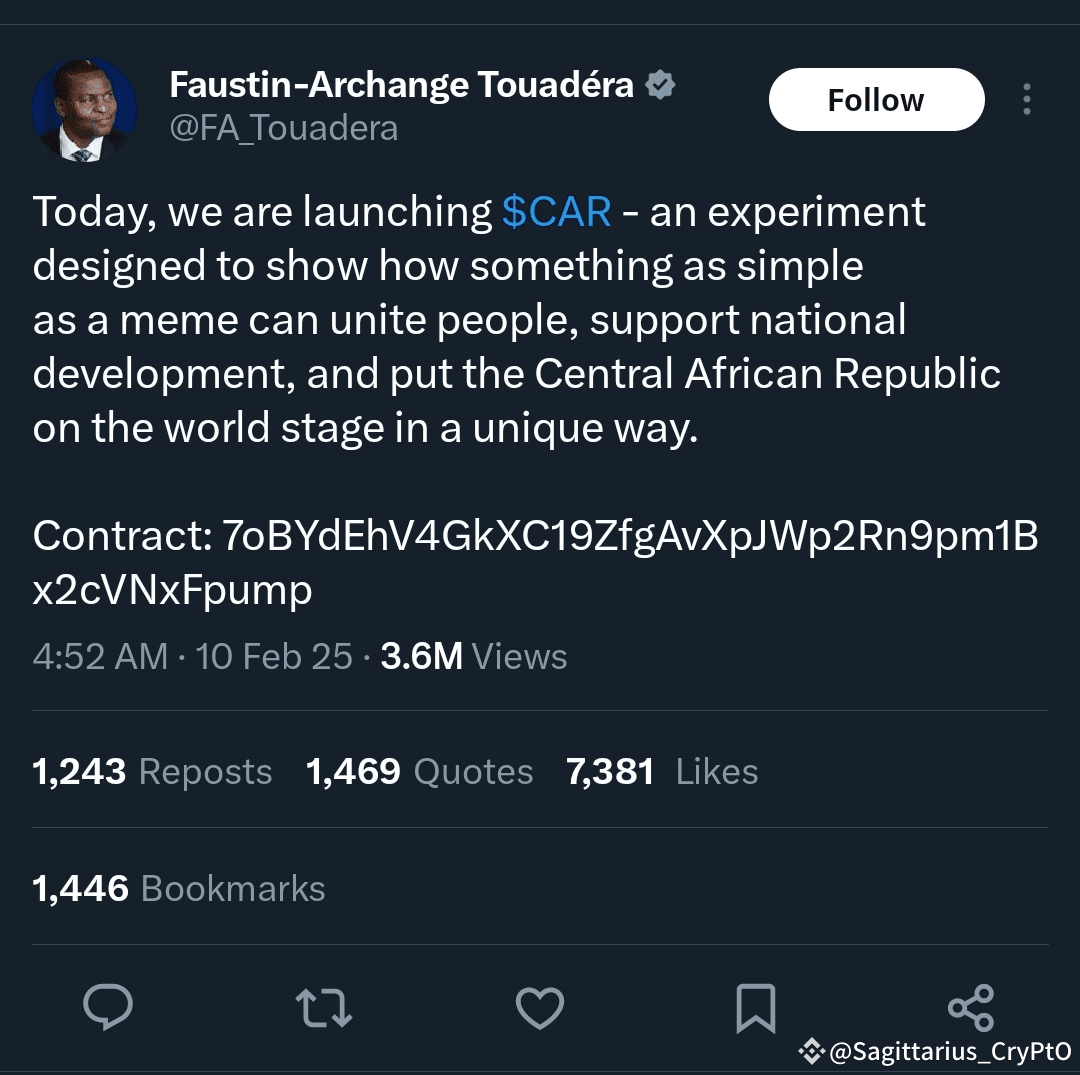This screenshot has height=1075, width=1080.
Task: Open the Faustin-Archange Touadéra display name
Action: point(401,86)
